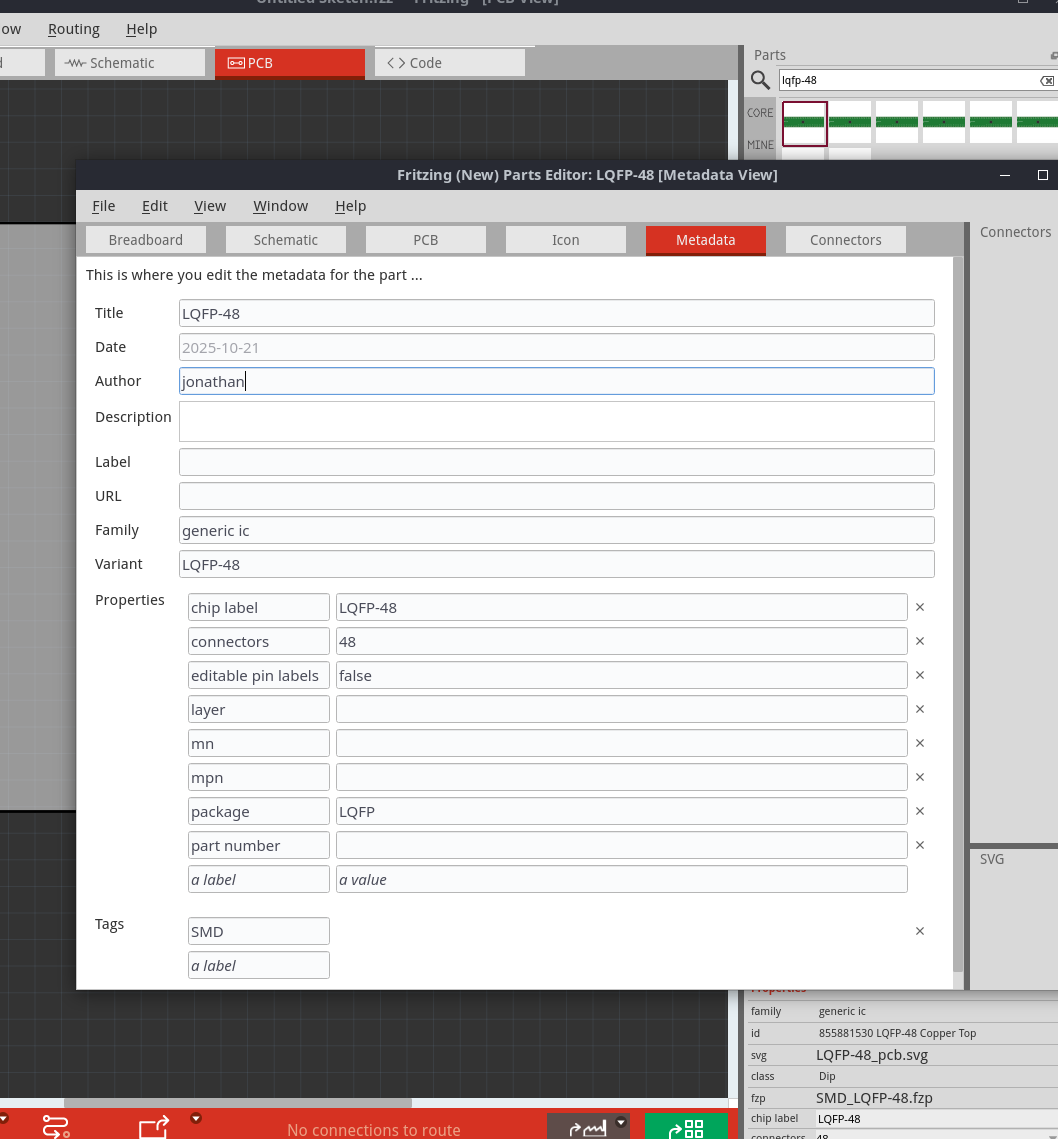
Task: Remove the chip label property
Action: coord(920,607)
